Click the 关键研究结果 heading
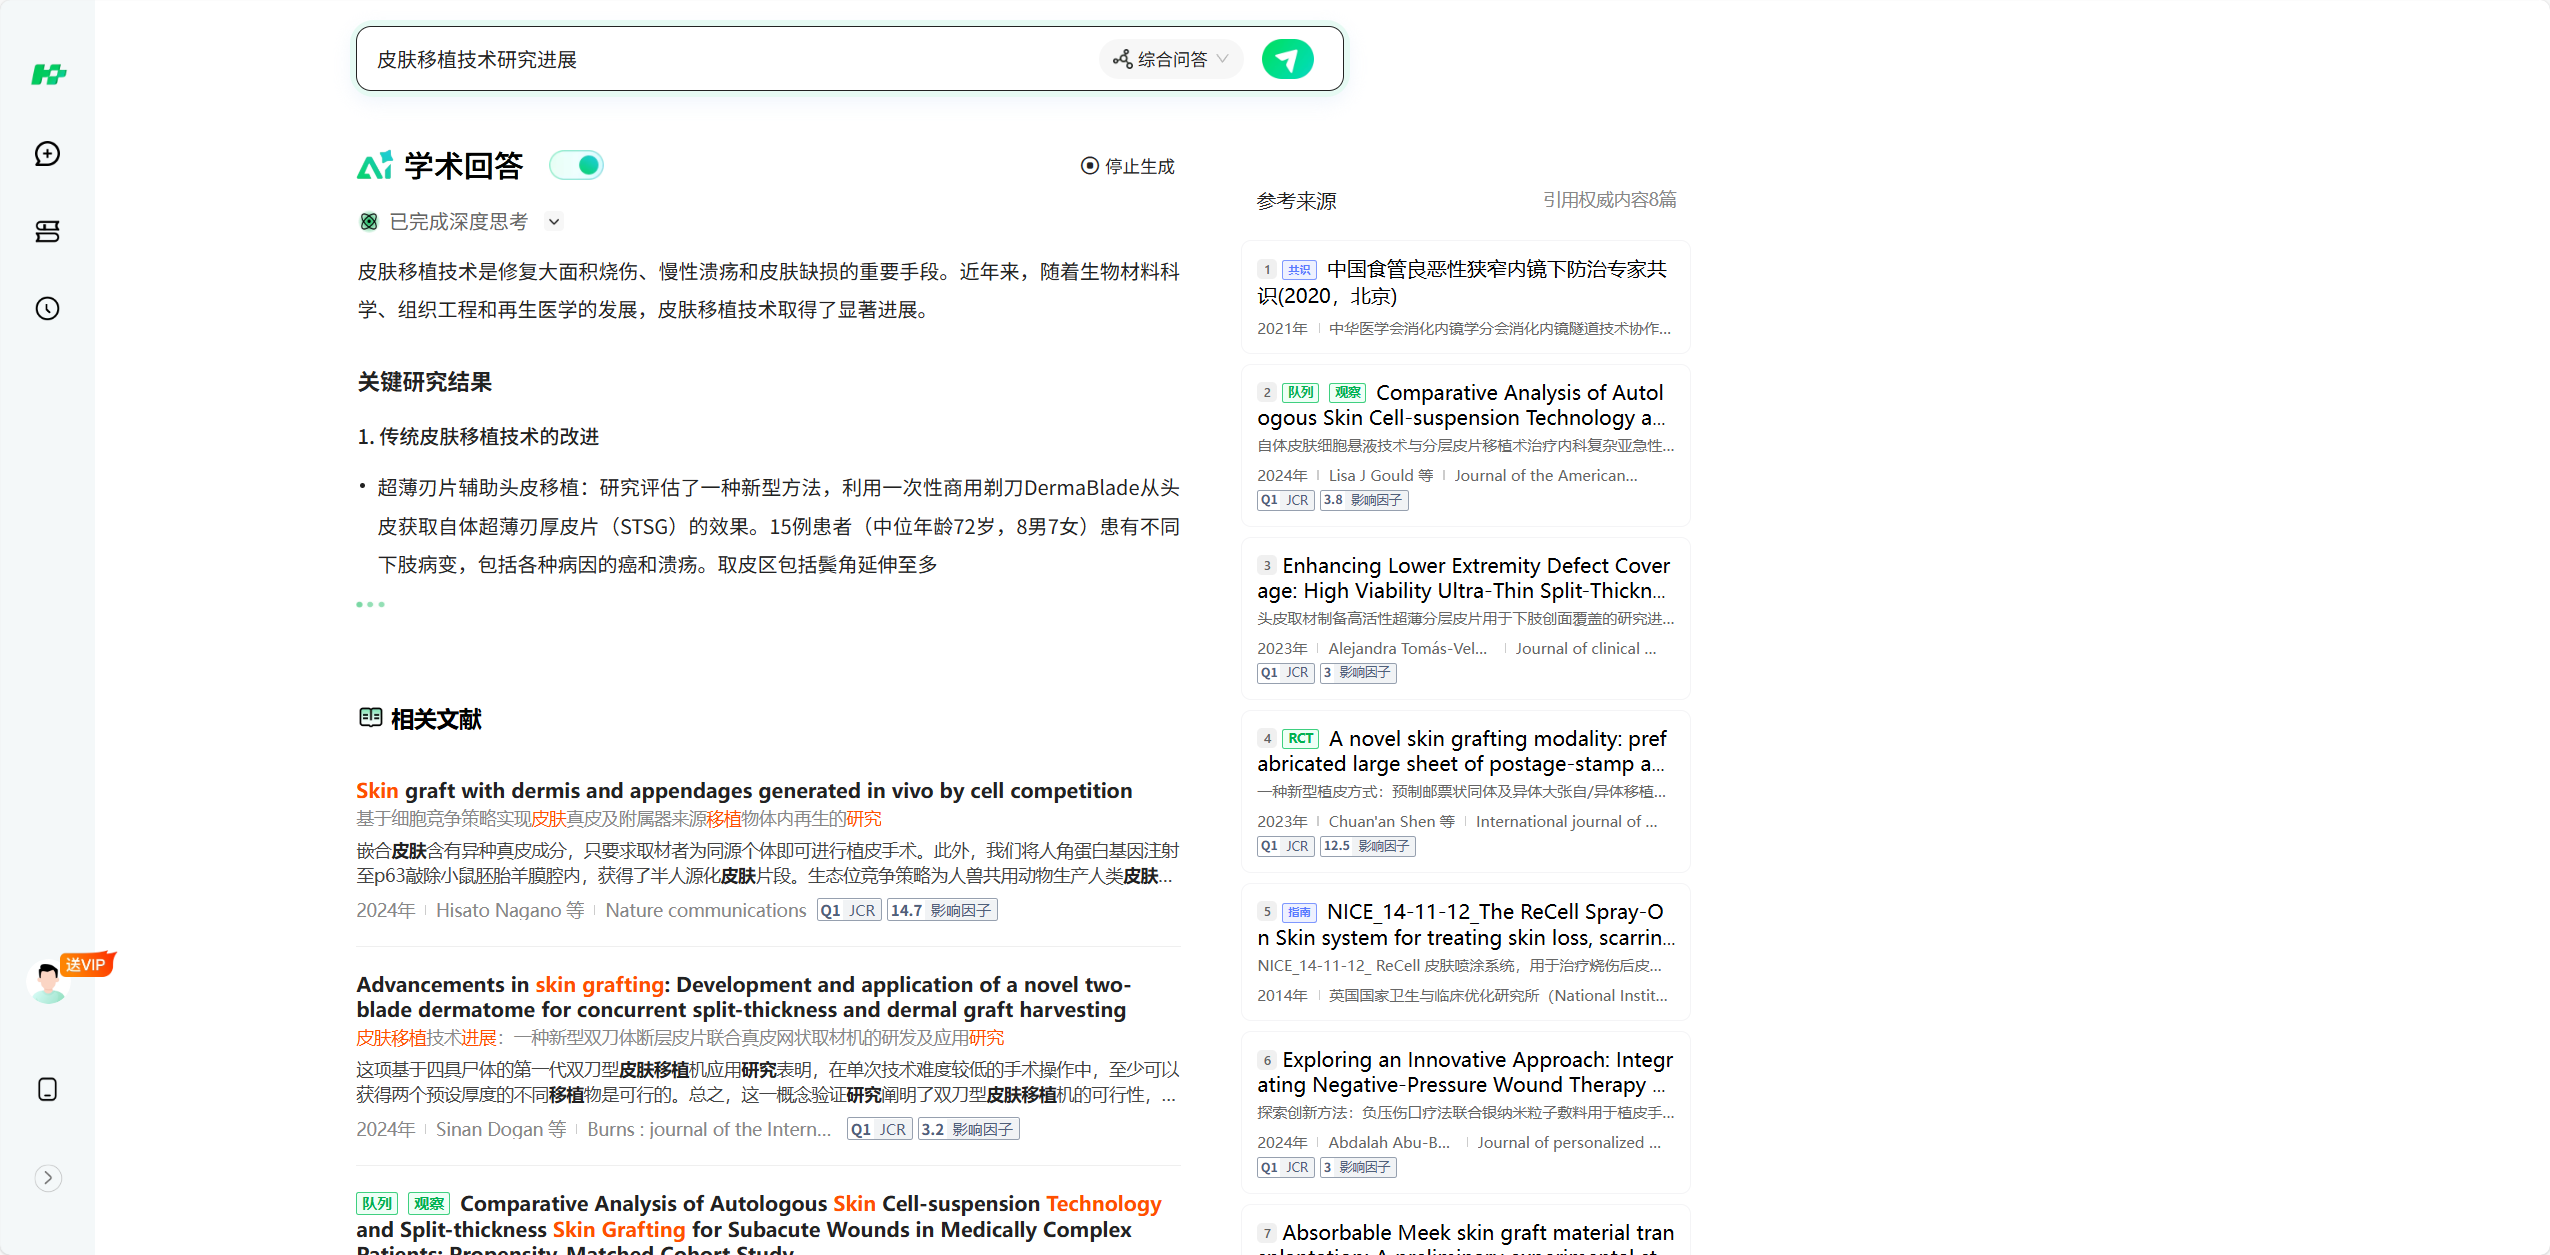This screenshot has width=2550, height=1255. pyautogui.click(x=425, y=382)
